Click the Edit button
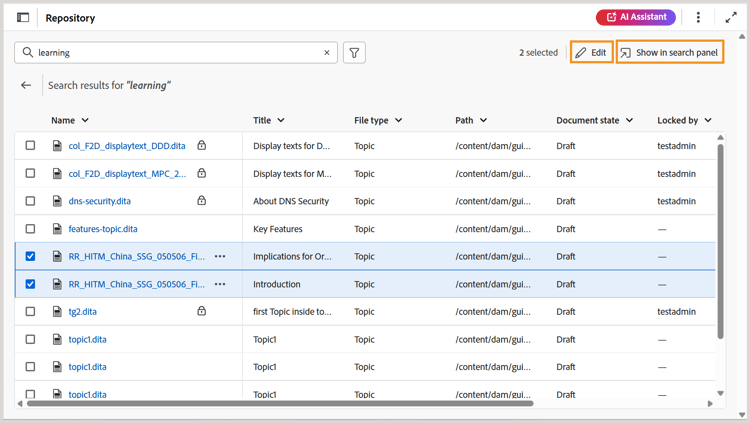The image size is (750, 423). click(x=591, y=53)
